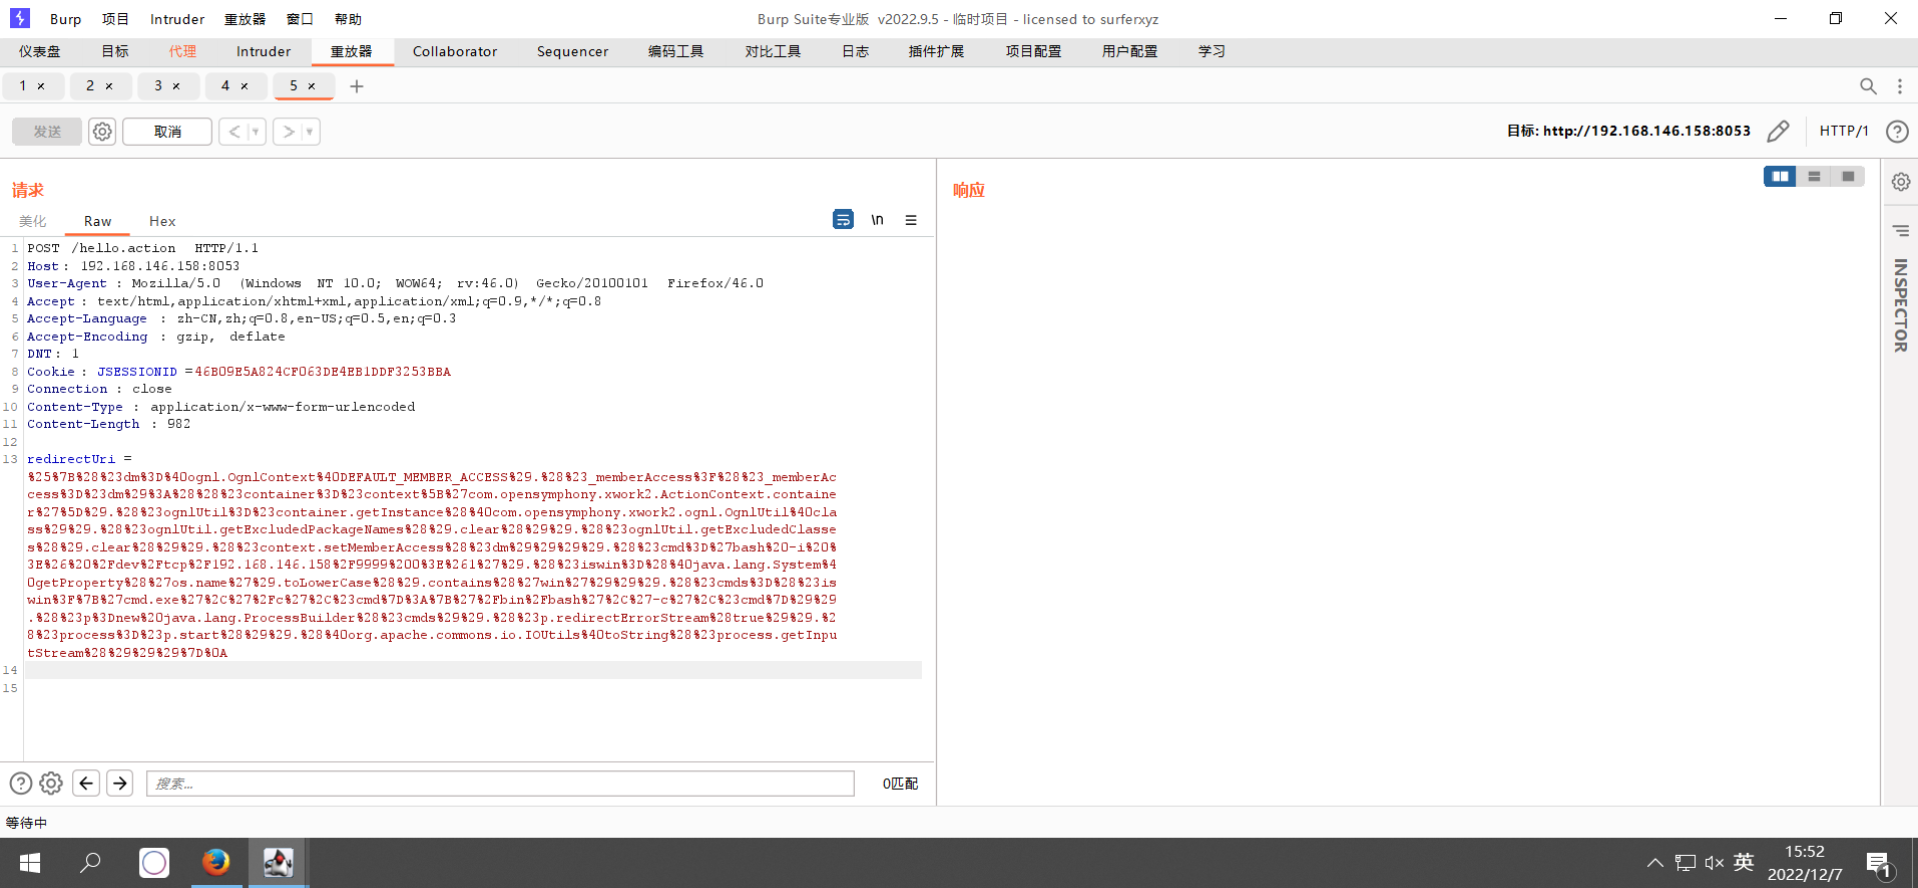
Task: Click the muted volume tray icon
Action: [x=1714, y=863]
